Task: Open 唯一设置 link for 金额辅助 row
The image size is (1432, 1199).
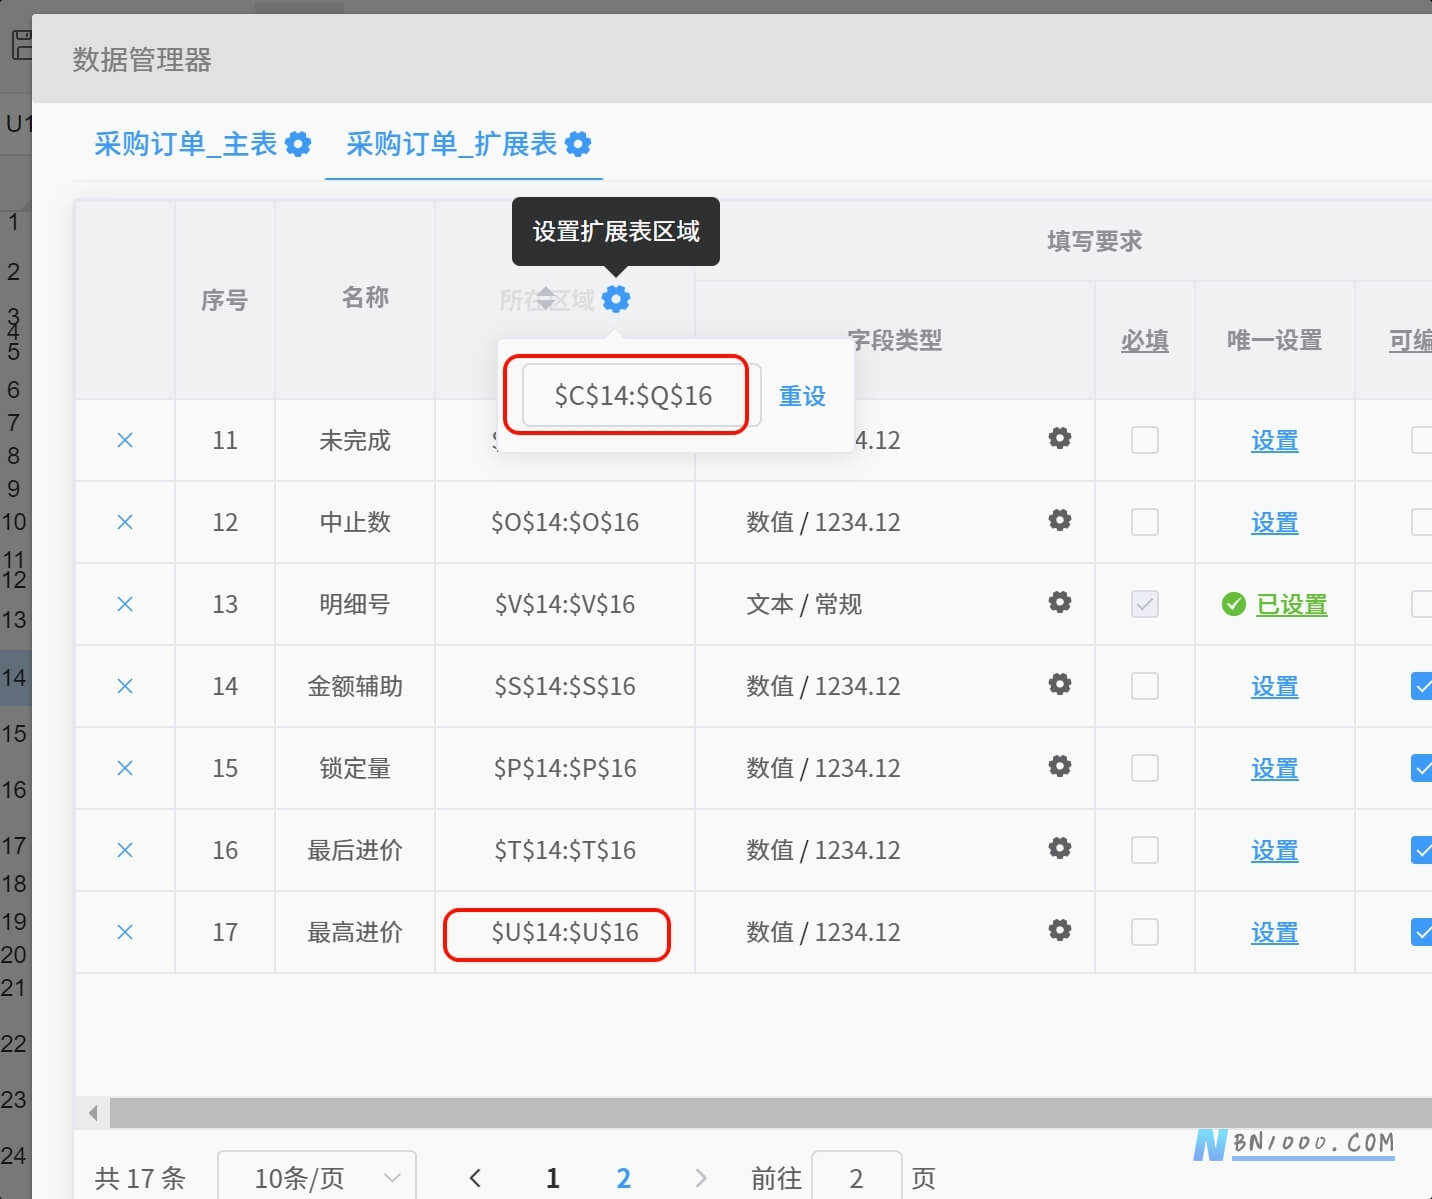Action: [1275, 686]
